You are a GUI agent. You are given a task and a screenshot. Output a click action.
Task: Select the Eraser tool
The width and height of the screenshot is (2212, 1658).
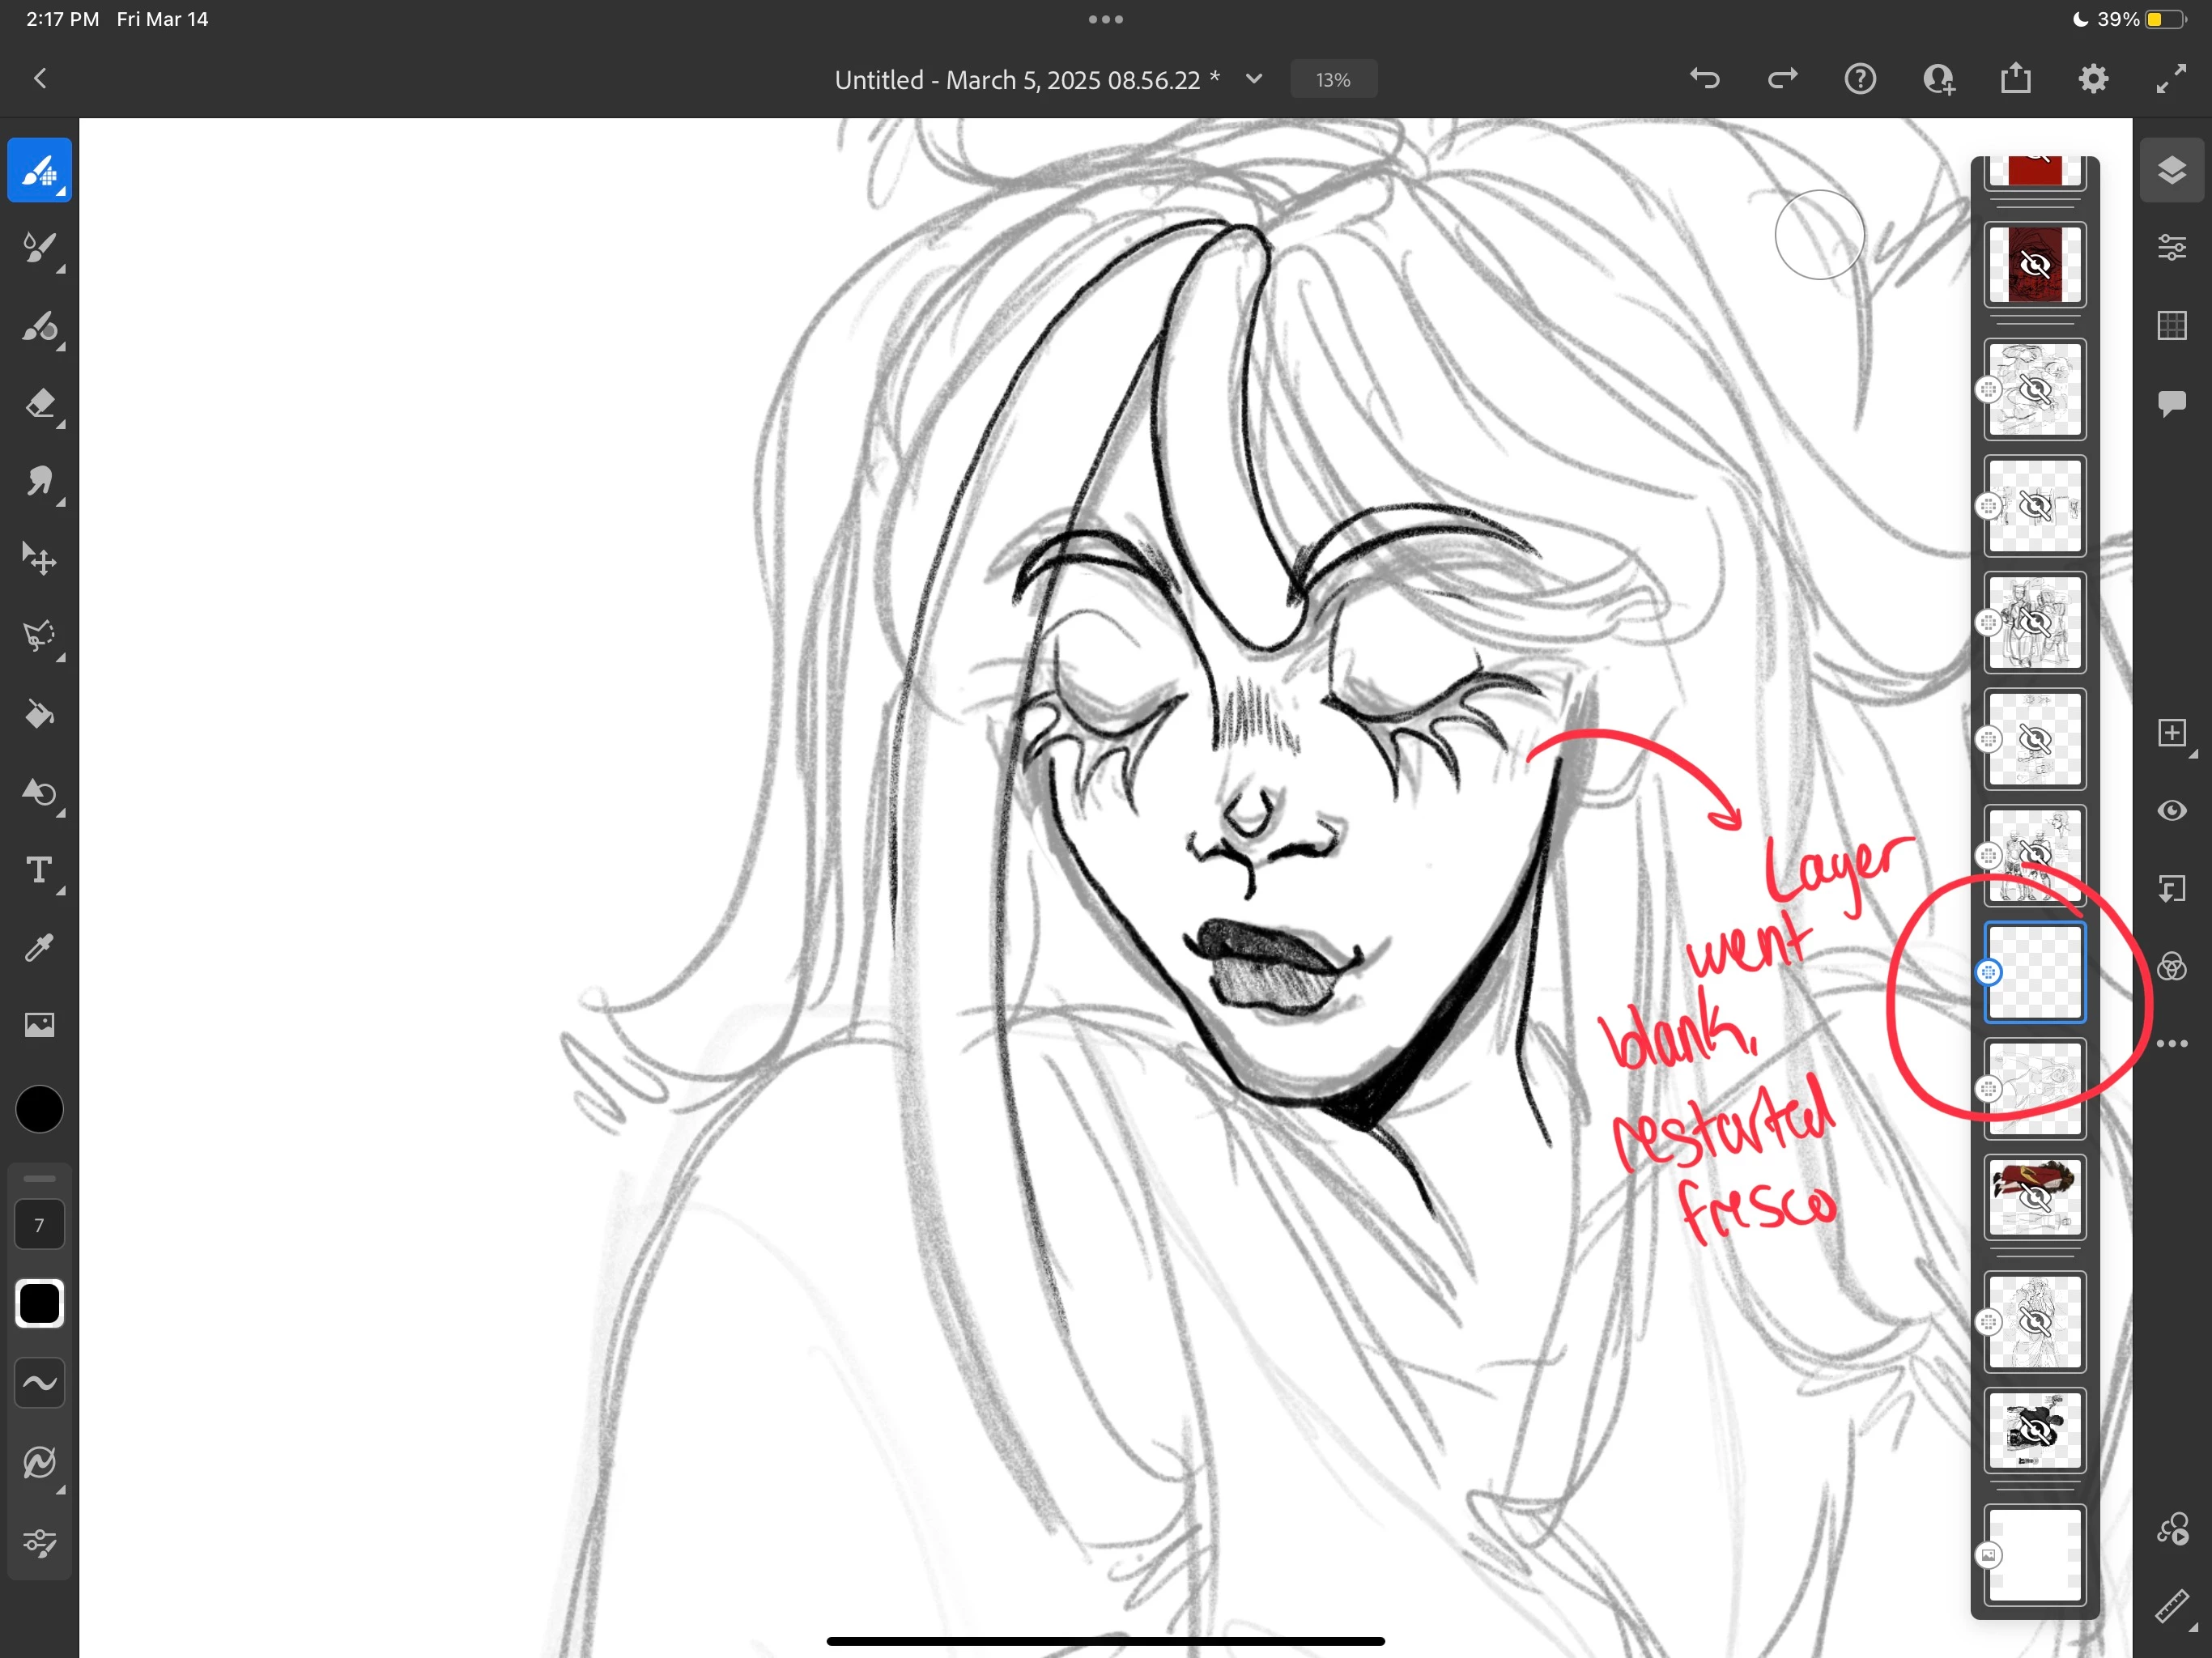[x=39, y=403]
